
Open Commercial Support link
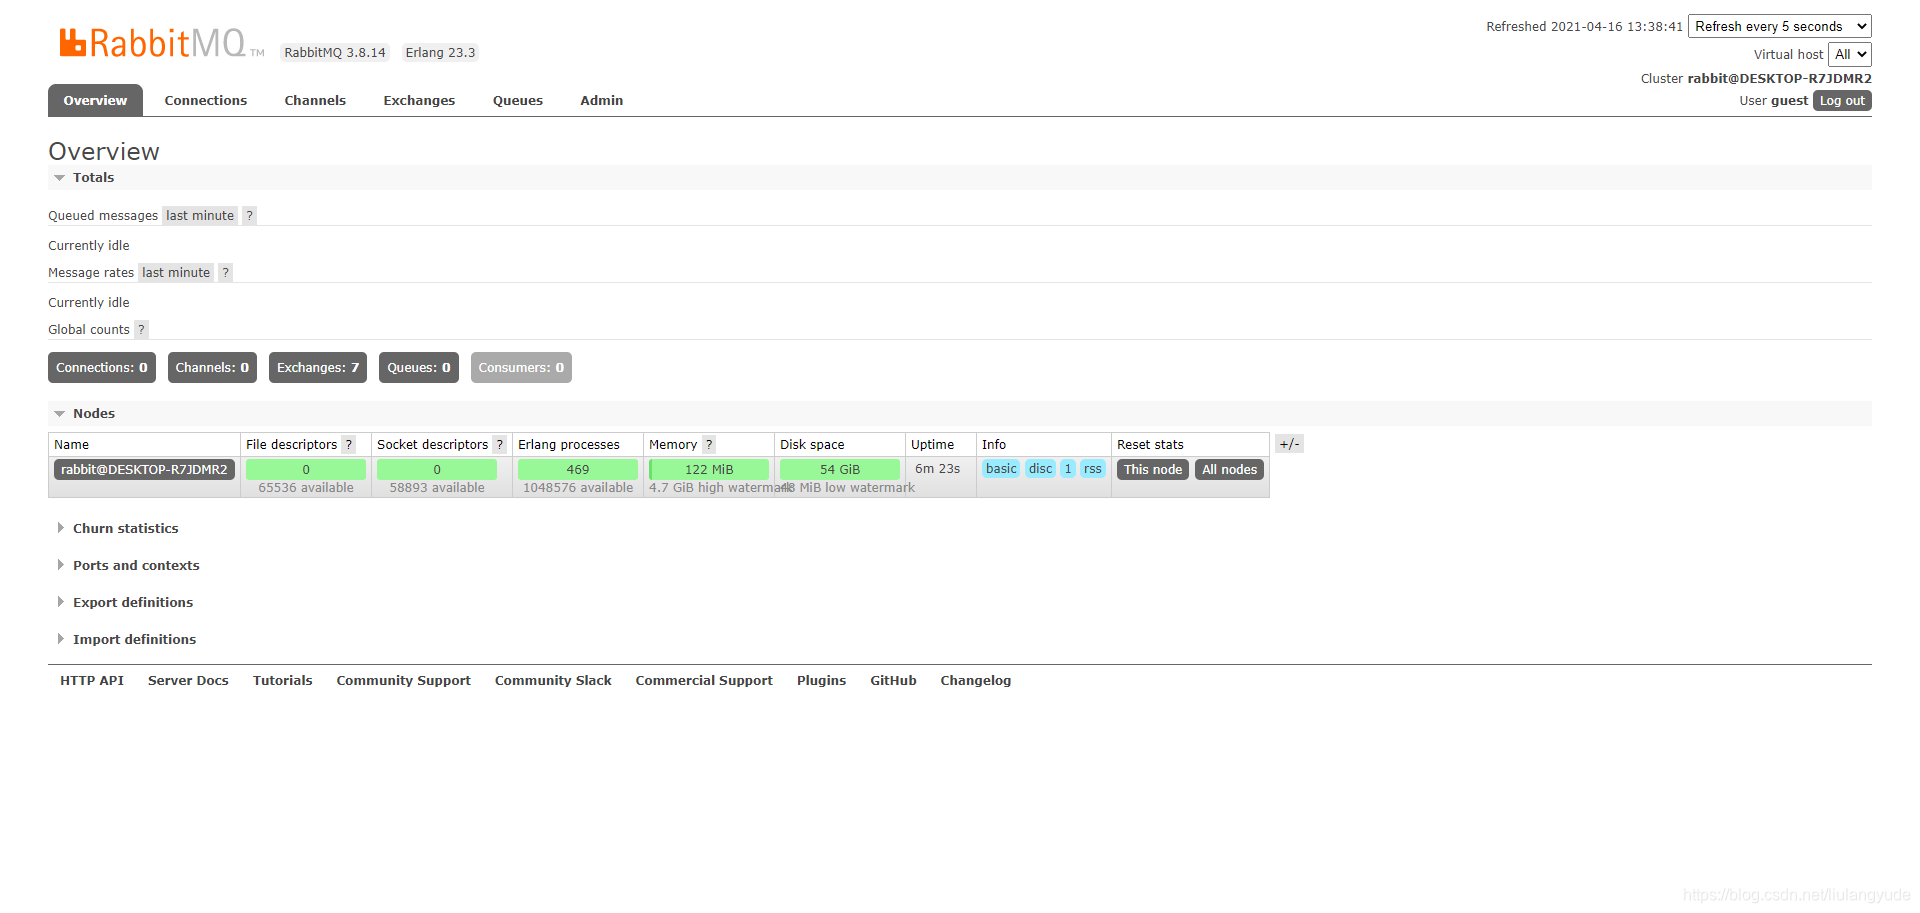704,681
